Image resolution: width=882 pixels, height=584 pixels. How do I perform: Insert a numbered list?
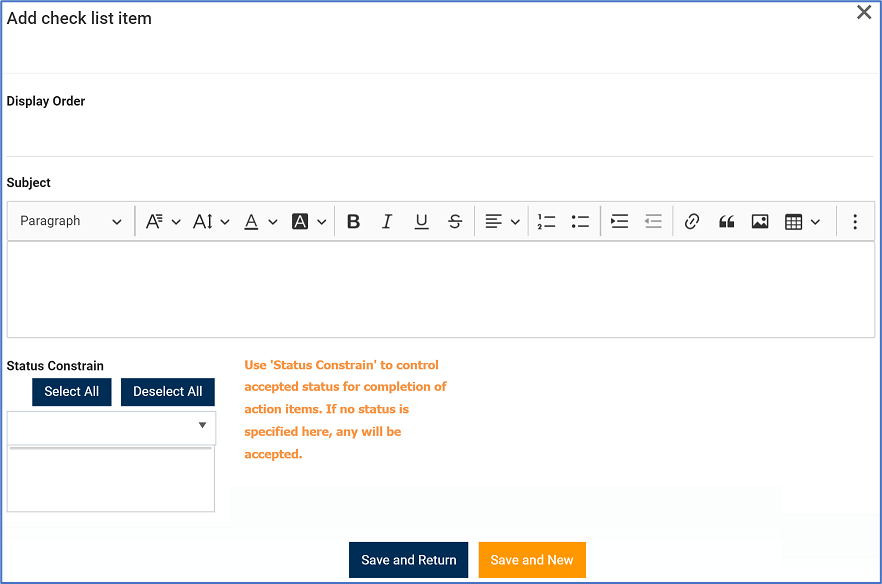click(546, 222)
